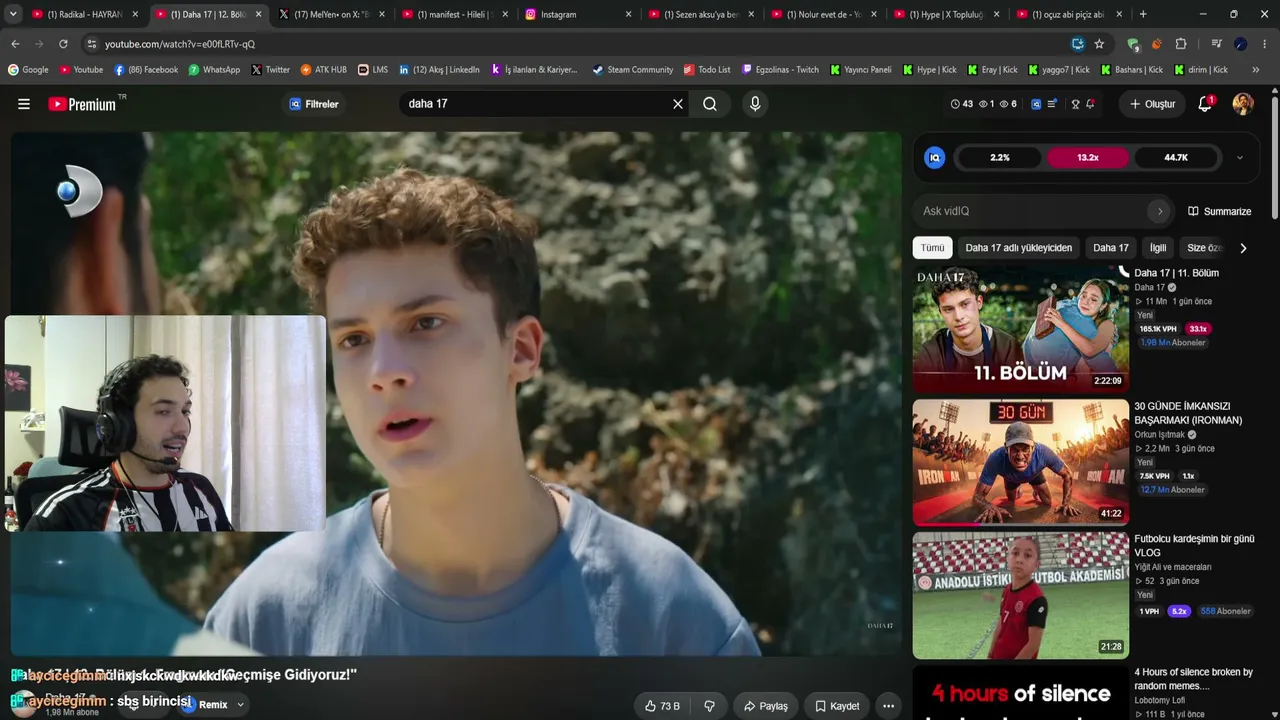Open the Remix dropdown arrow
Image resolution: width=1280 pixels, height=720 pixels.
click(x=240, y=705)
